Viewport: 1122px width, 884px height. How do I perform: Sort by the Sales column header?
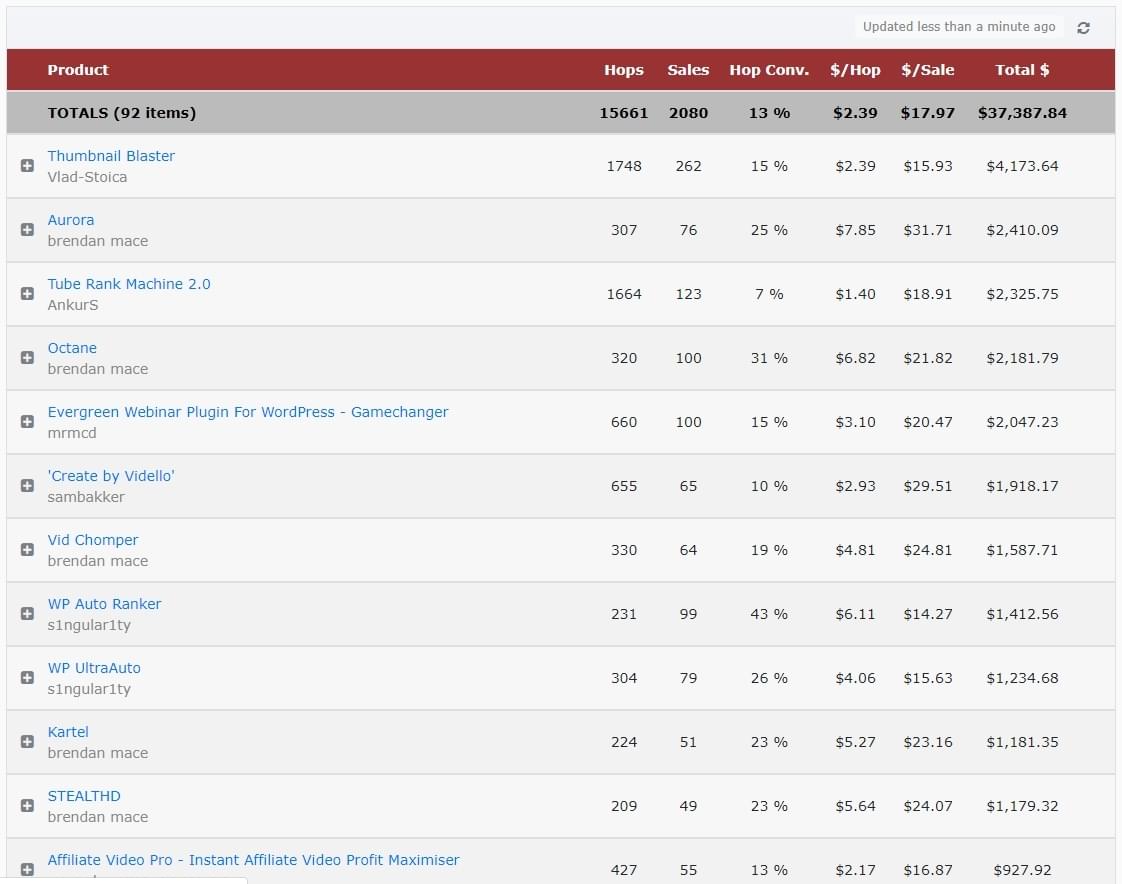pos(688,70)
